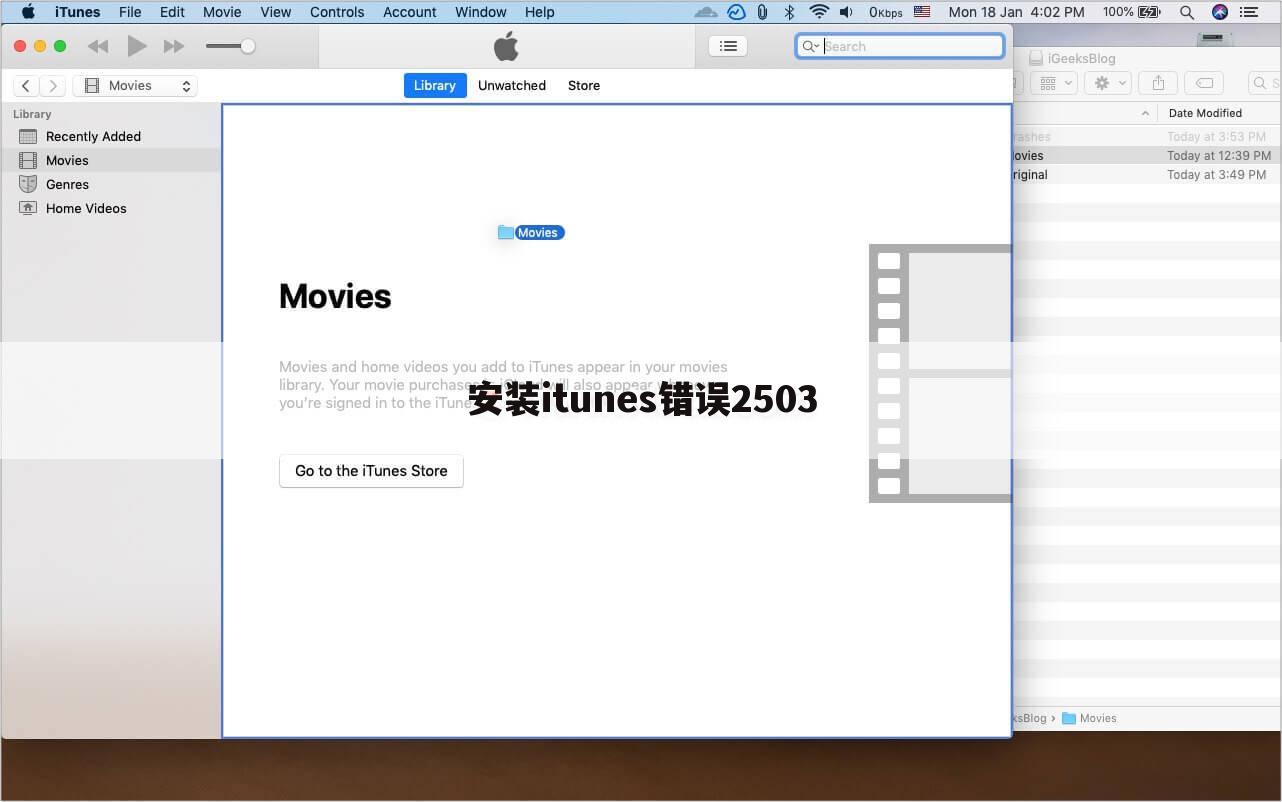Click the paperclip menu bar icon
Screen dimensions: 1282x802
763,12
